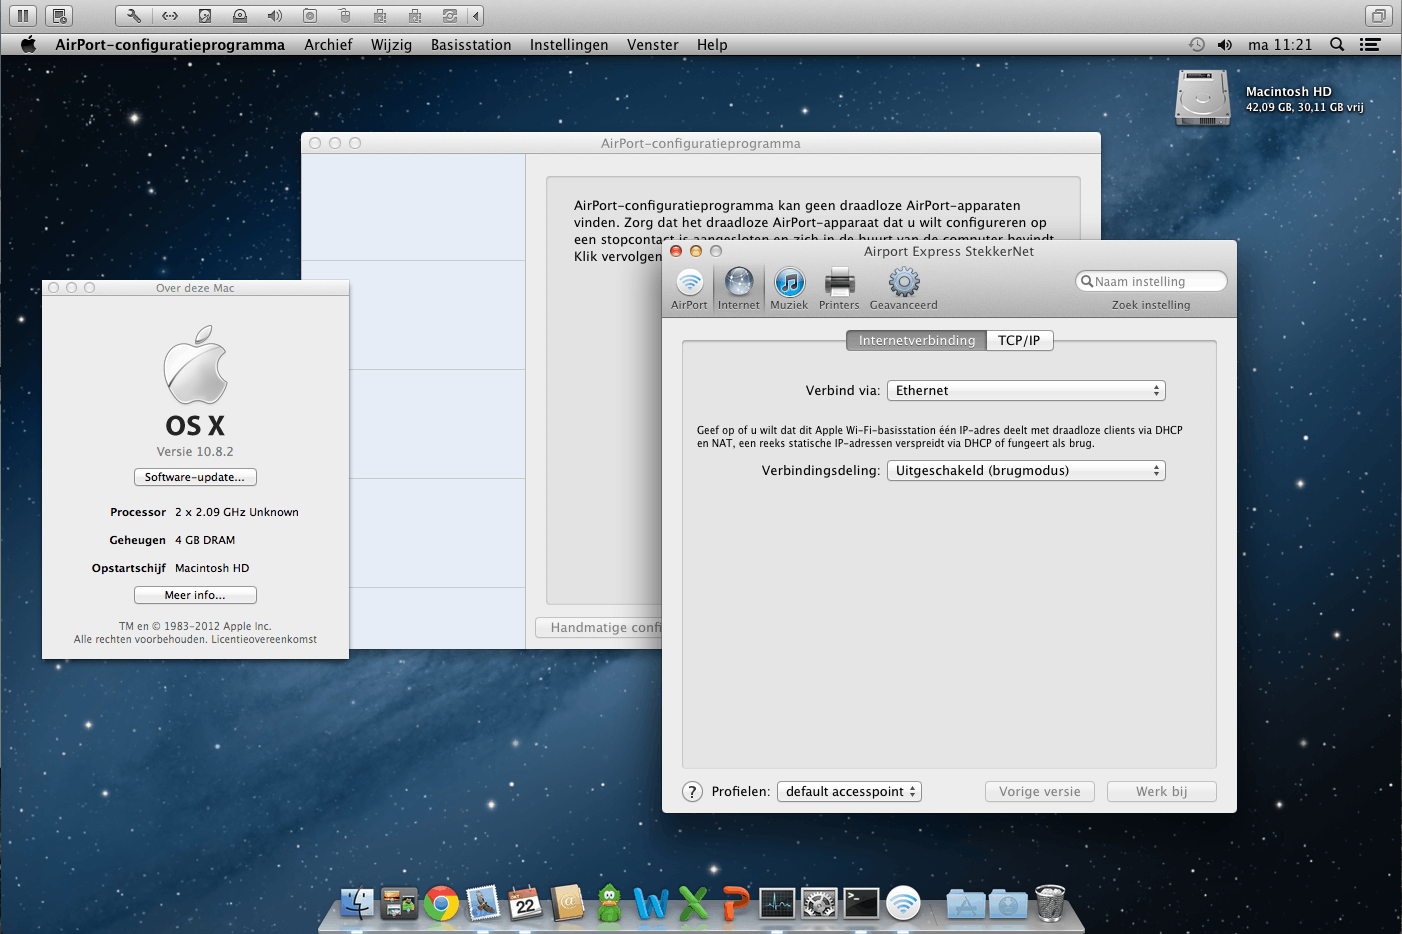Click the Software-update button

(x=195, y=478)
